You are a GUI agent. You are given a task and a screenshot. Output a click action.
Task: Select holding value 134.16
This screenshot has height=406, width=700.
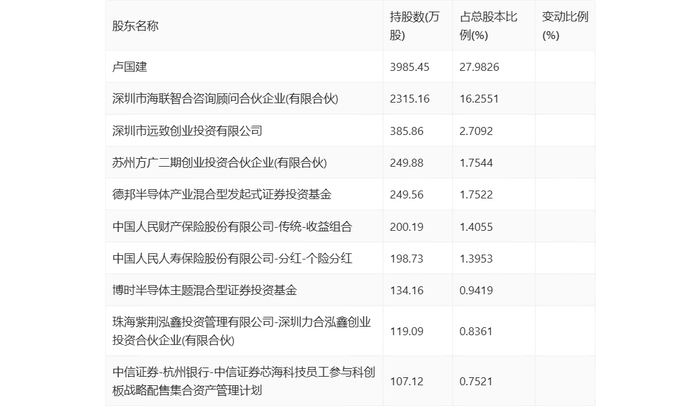tap(406, 290)
